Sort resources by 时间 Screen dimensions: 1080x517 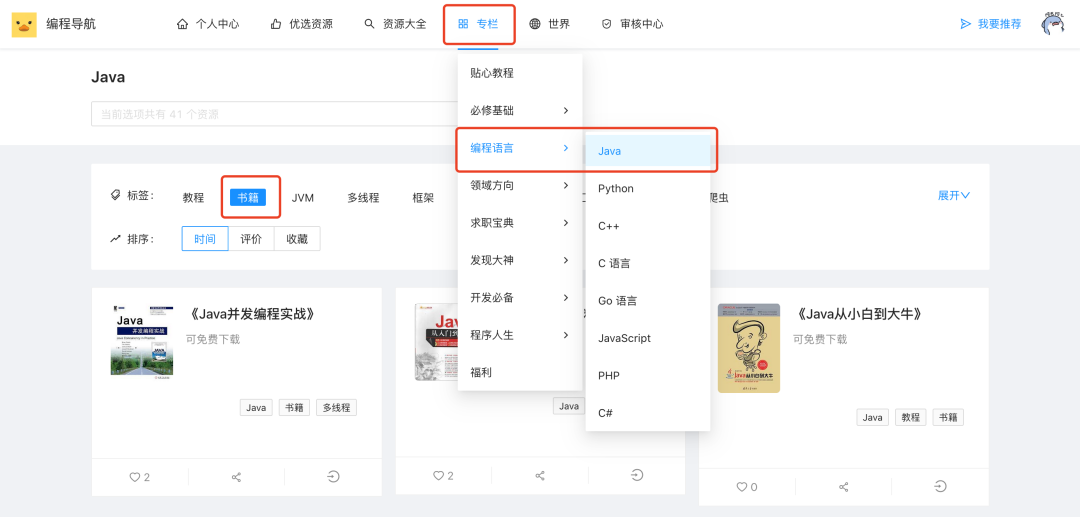205,239
